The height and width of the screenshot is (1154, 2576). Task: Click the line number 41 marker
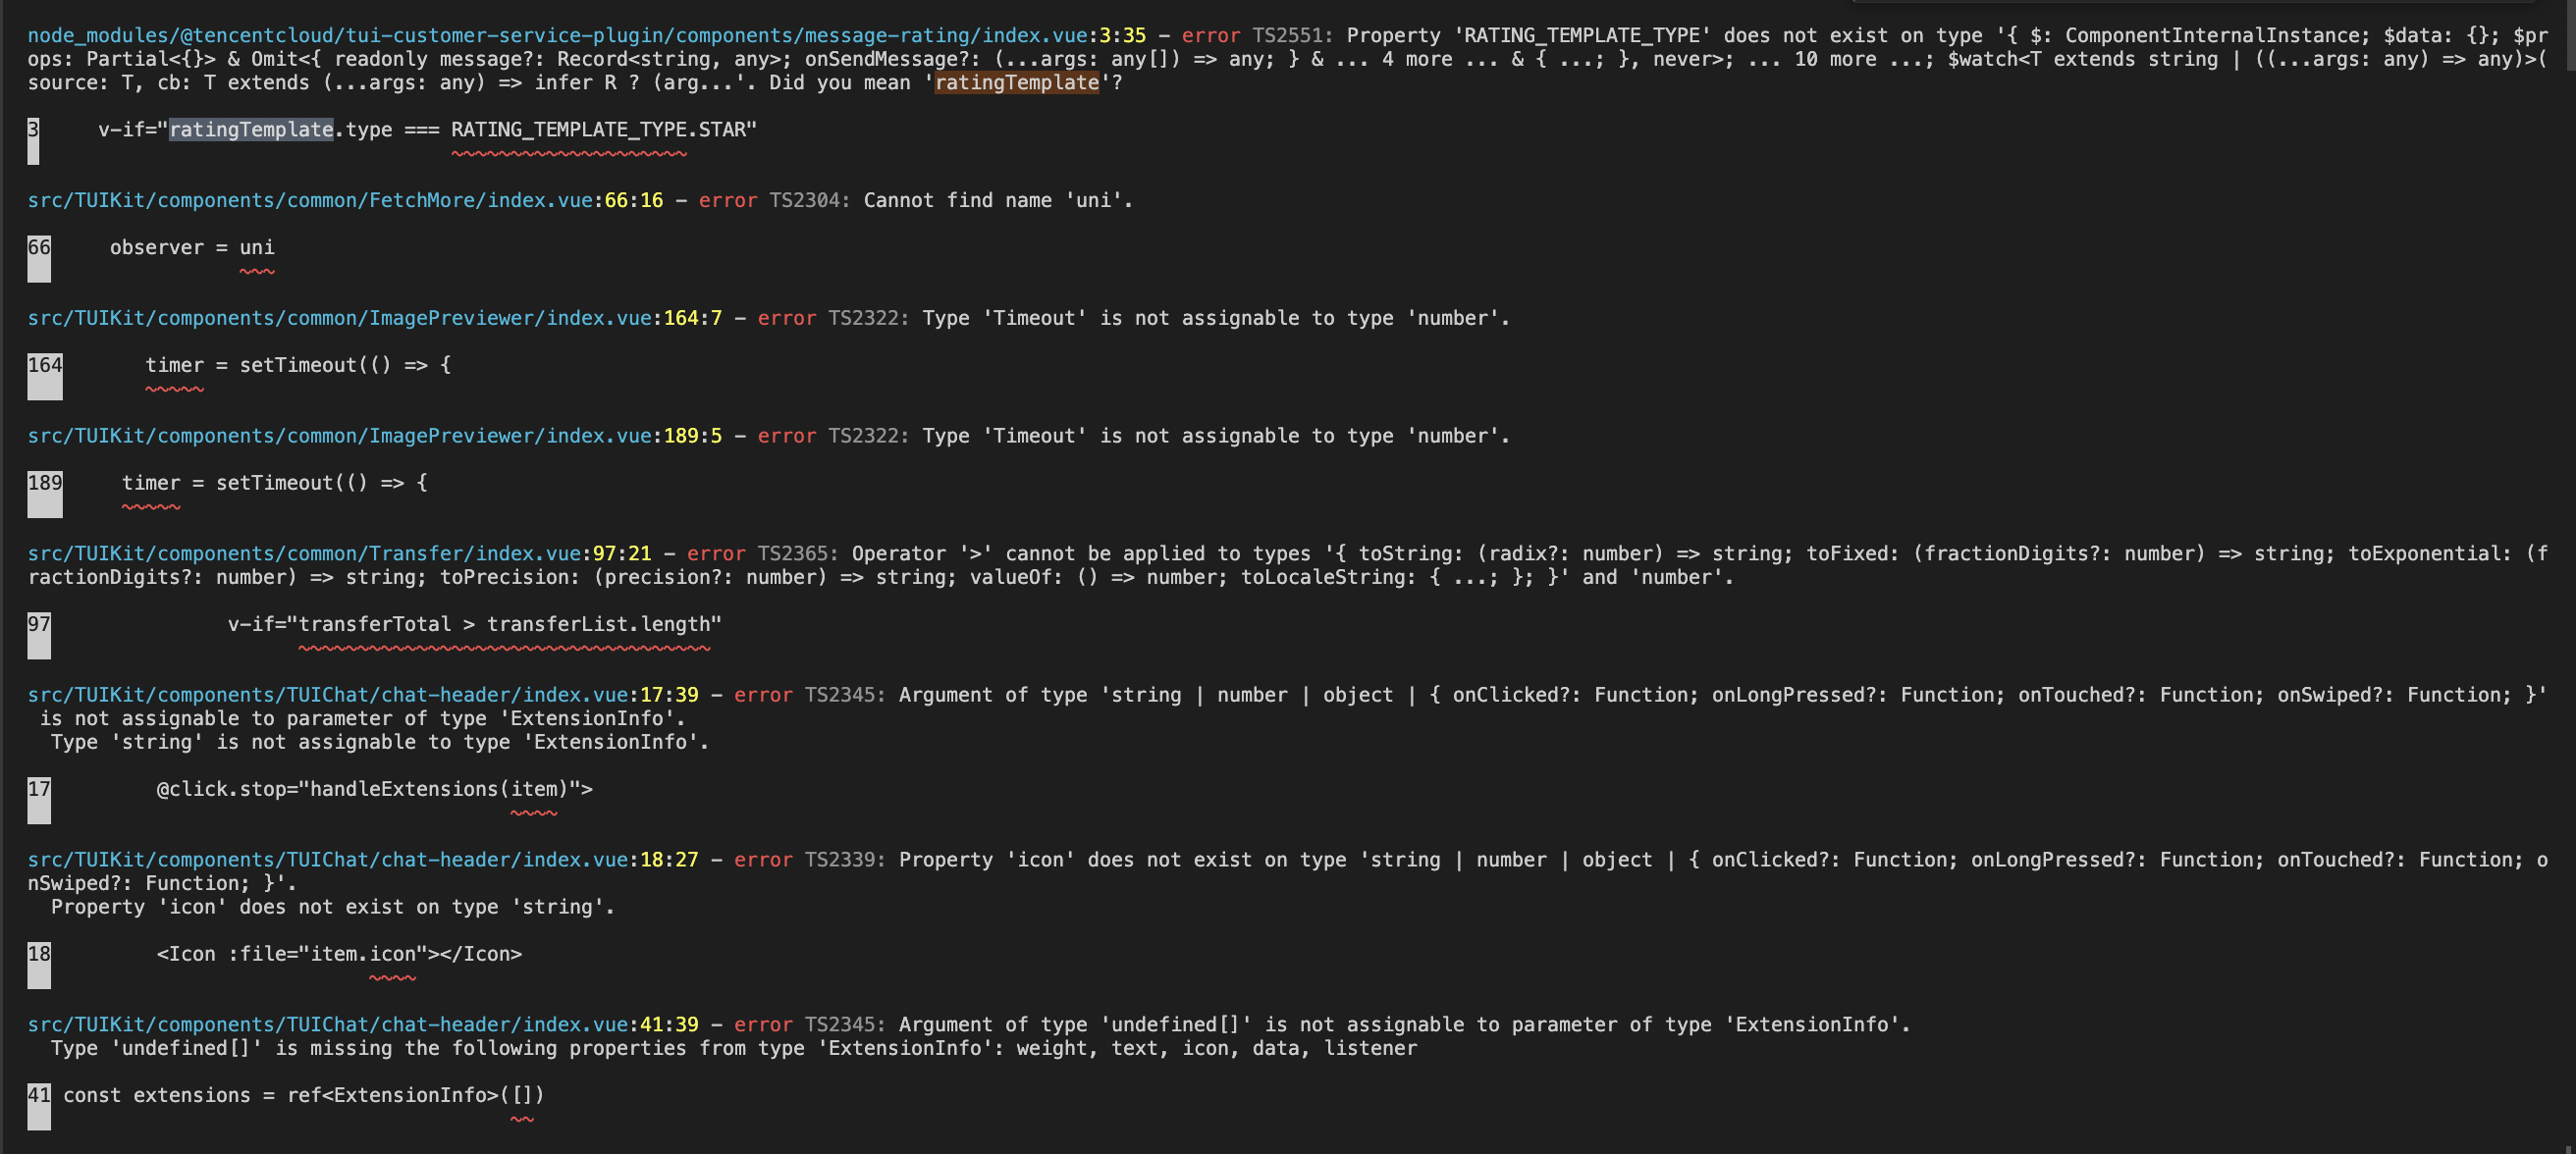[39, 1106]
